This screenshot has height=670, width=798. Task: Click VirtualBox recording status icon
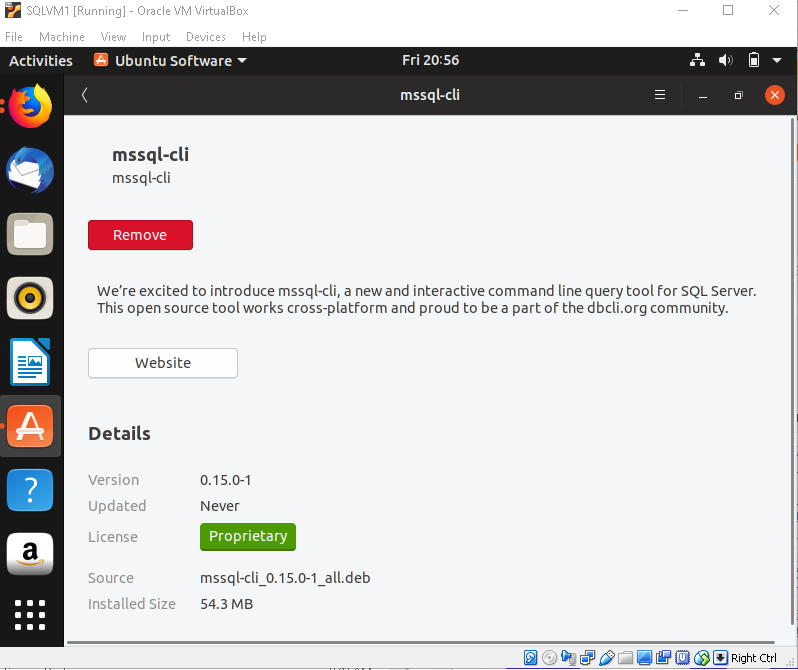pos(664,658)
